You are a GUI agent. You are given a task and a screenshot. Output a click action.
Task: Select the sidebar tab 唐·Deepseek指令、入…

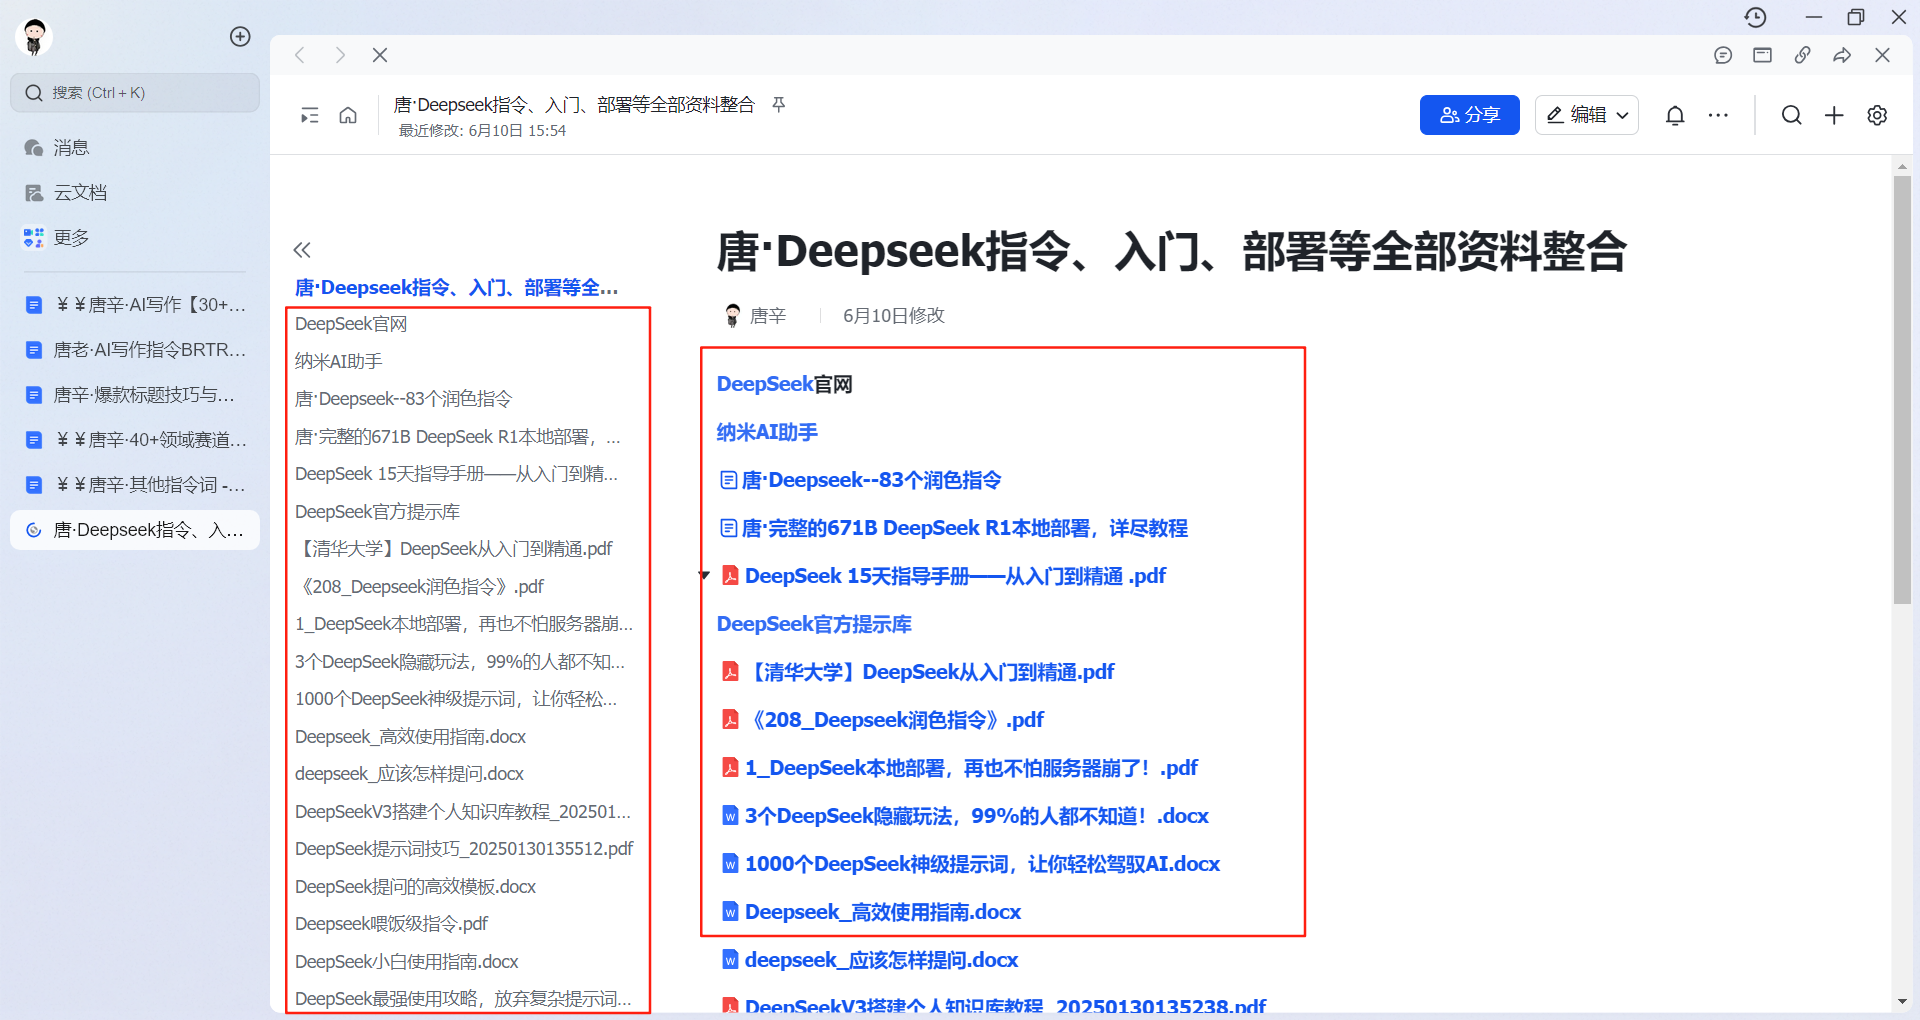point(135,530)
